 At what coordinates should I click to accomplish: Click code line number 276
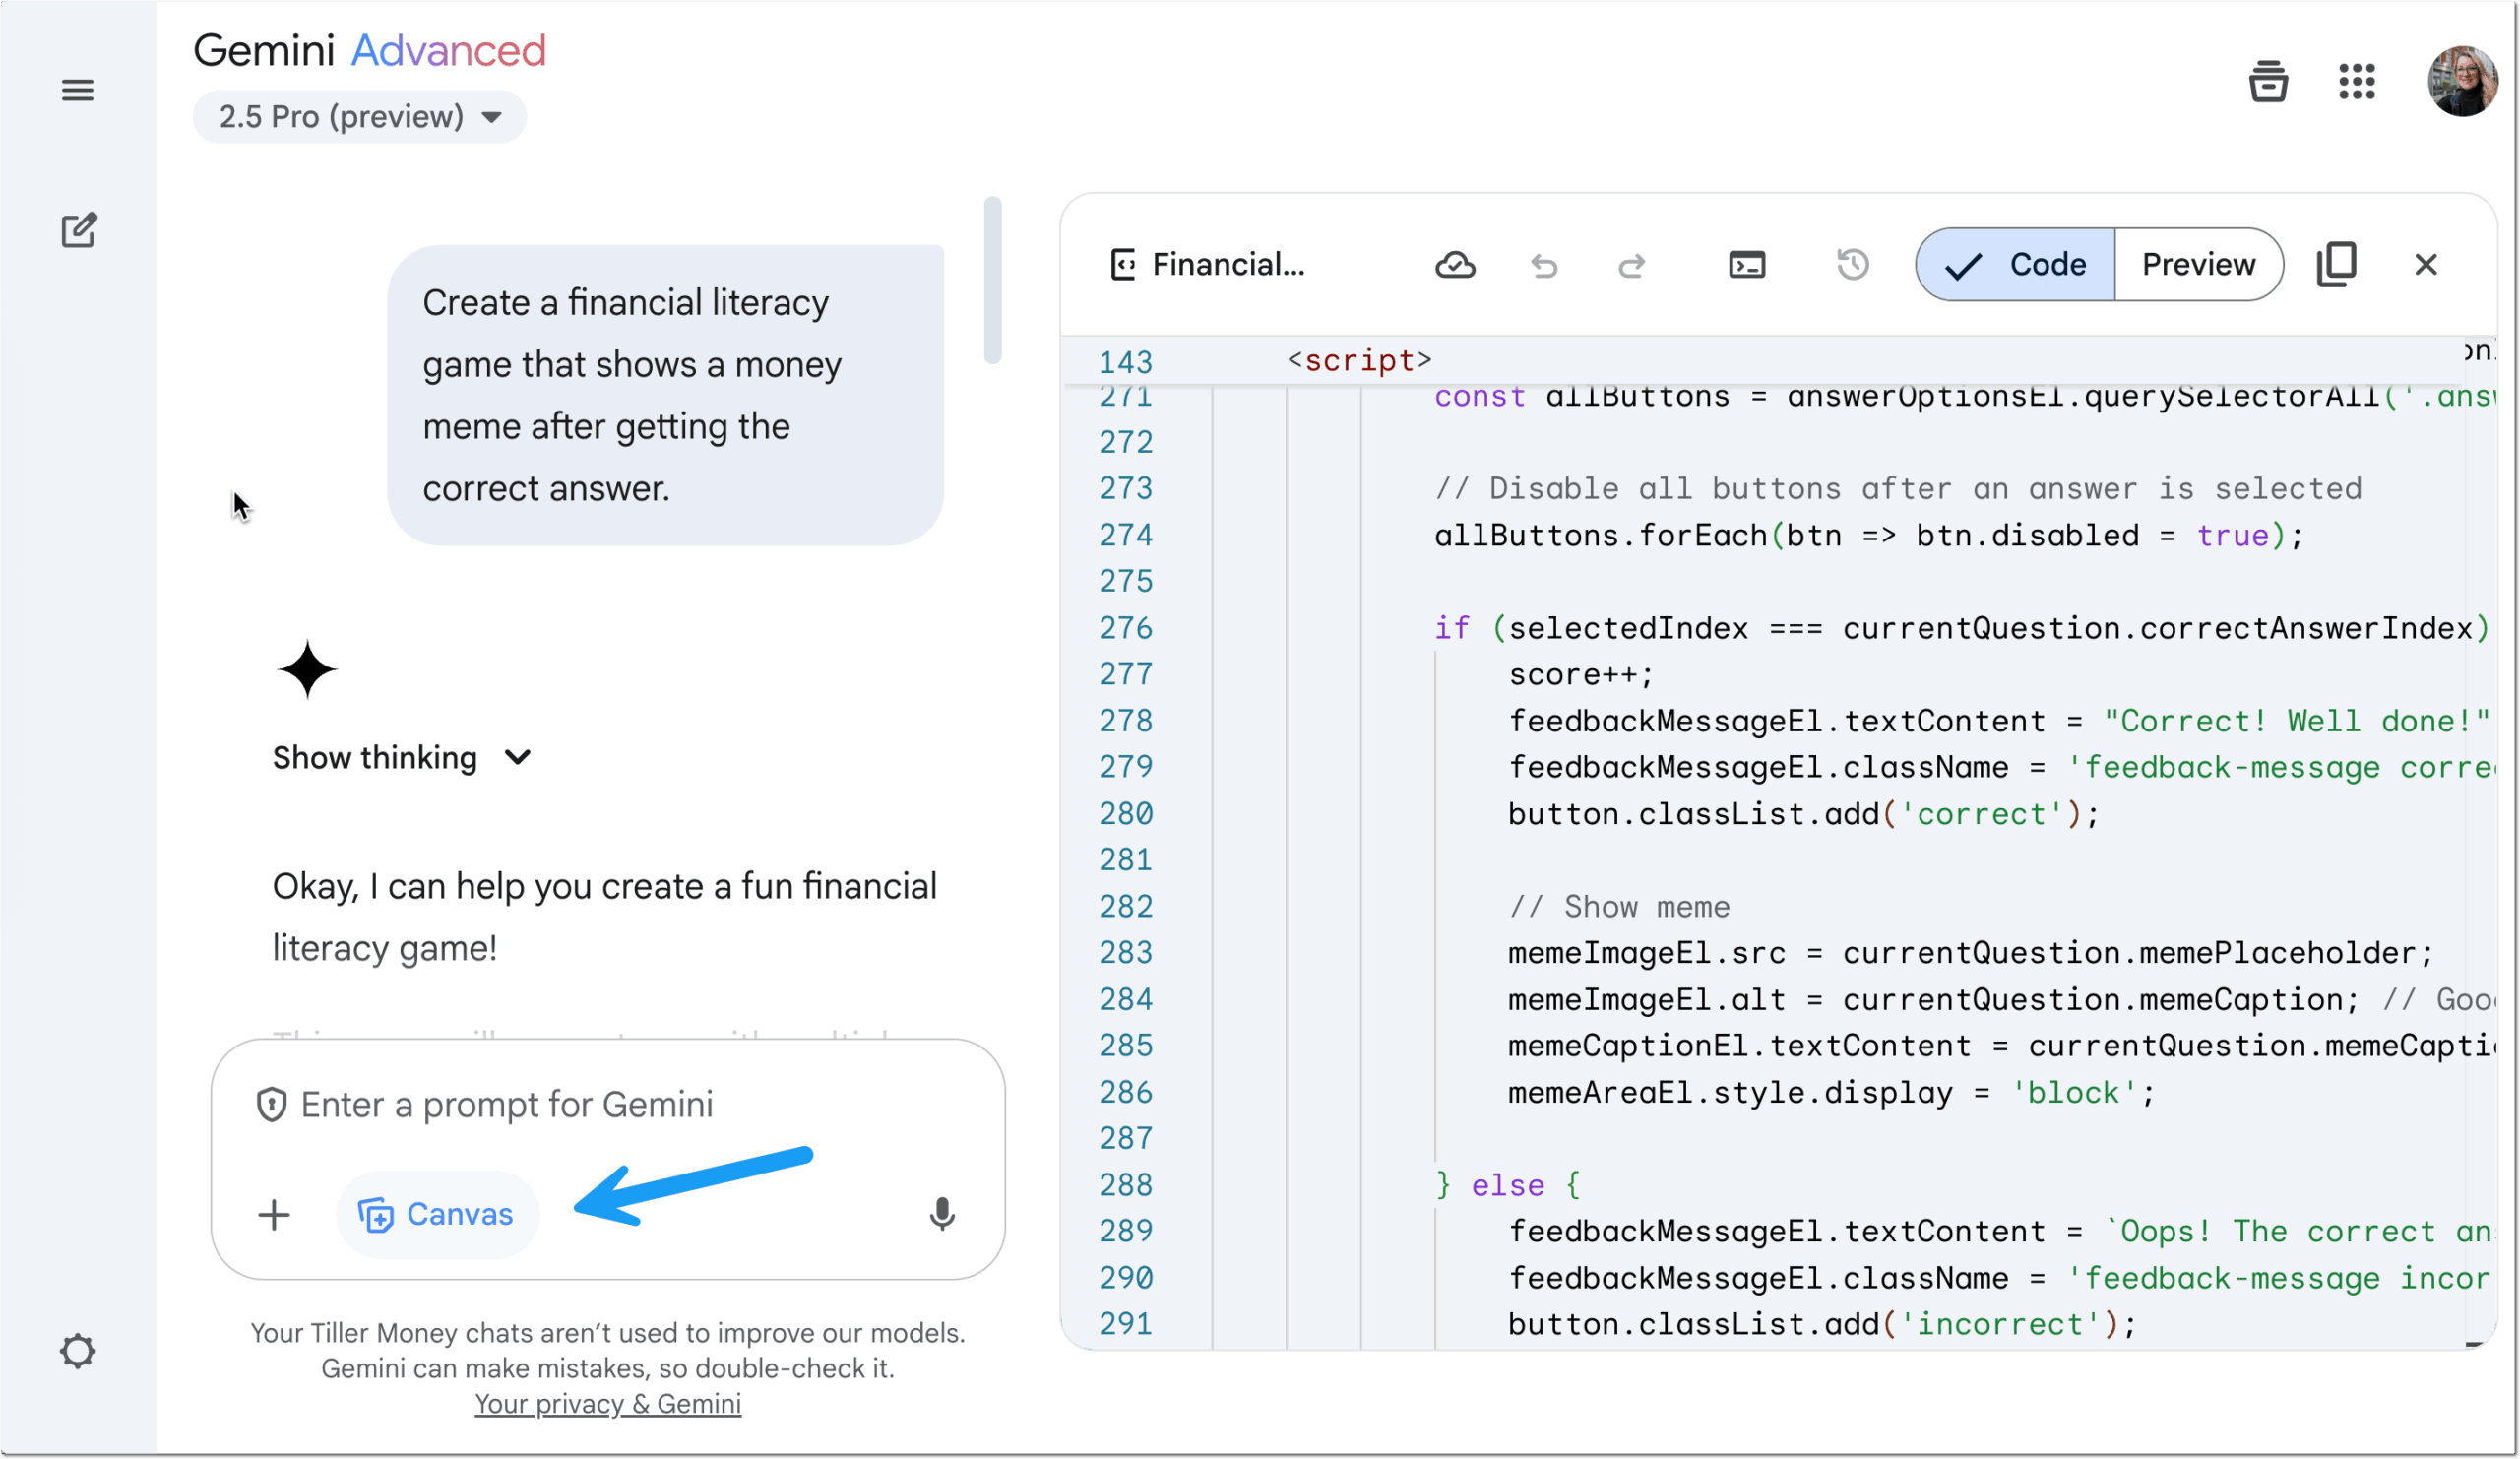pyautogui.click(x=1126, y=628)
